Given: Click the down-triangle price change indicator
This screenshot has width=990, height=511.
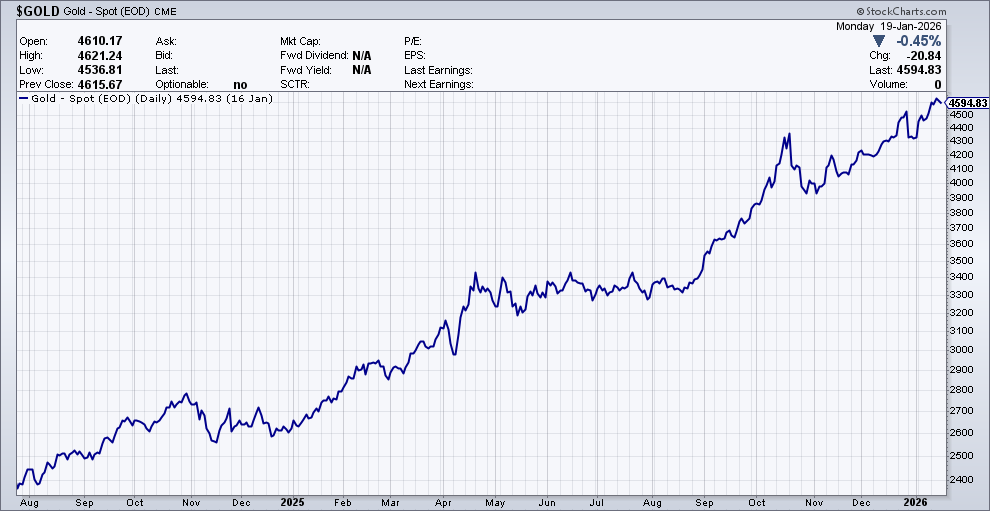Looking at the screenshot, I should point(878,41).
